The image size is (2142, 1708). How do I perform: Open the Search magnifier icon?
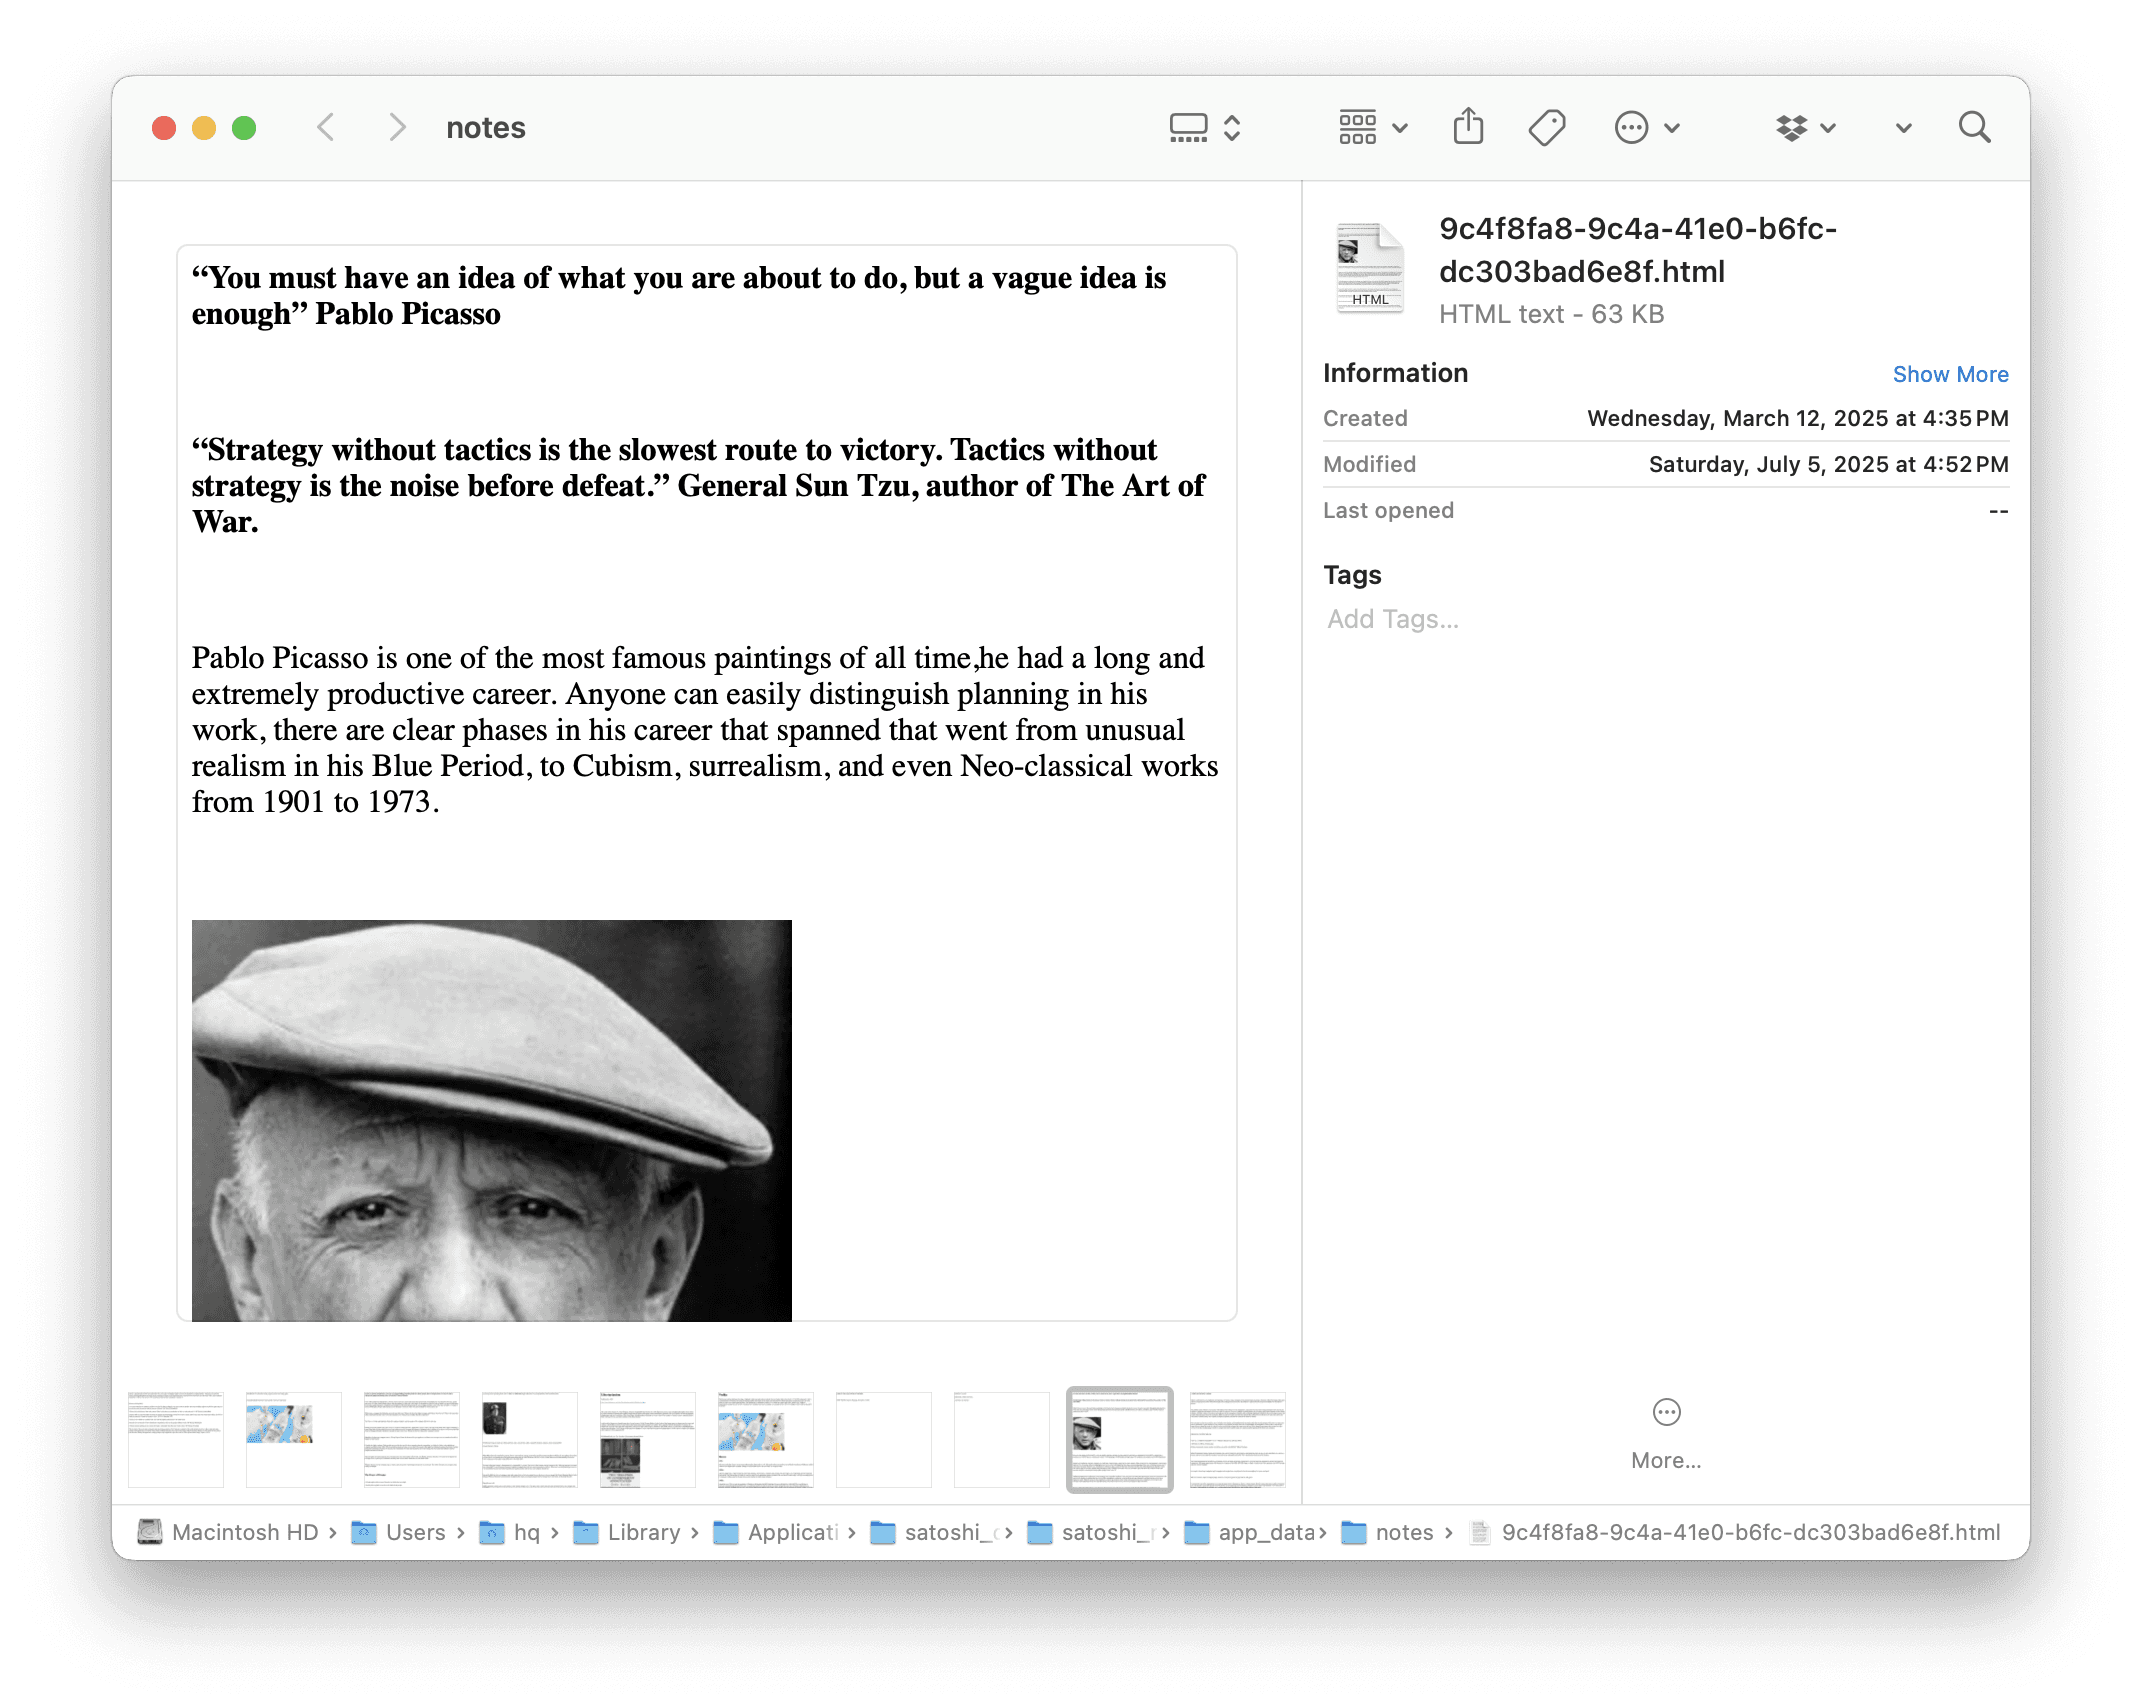(x=1974, y=128)
